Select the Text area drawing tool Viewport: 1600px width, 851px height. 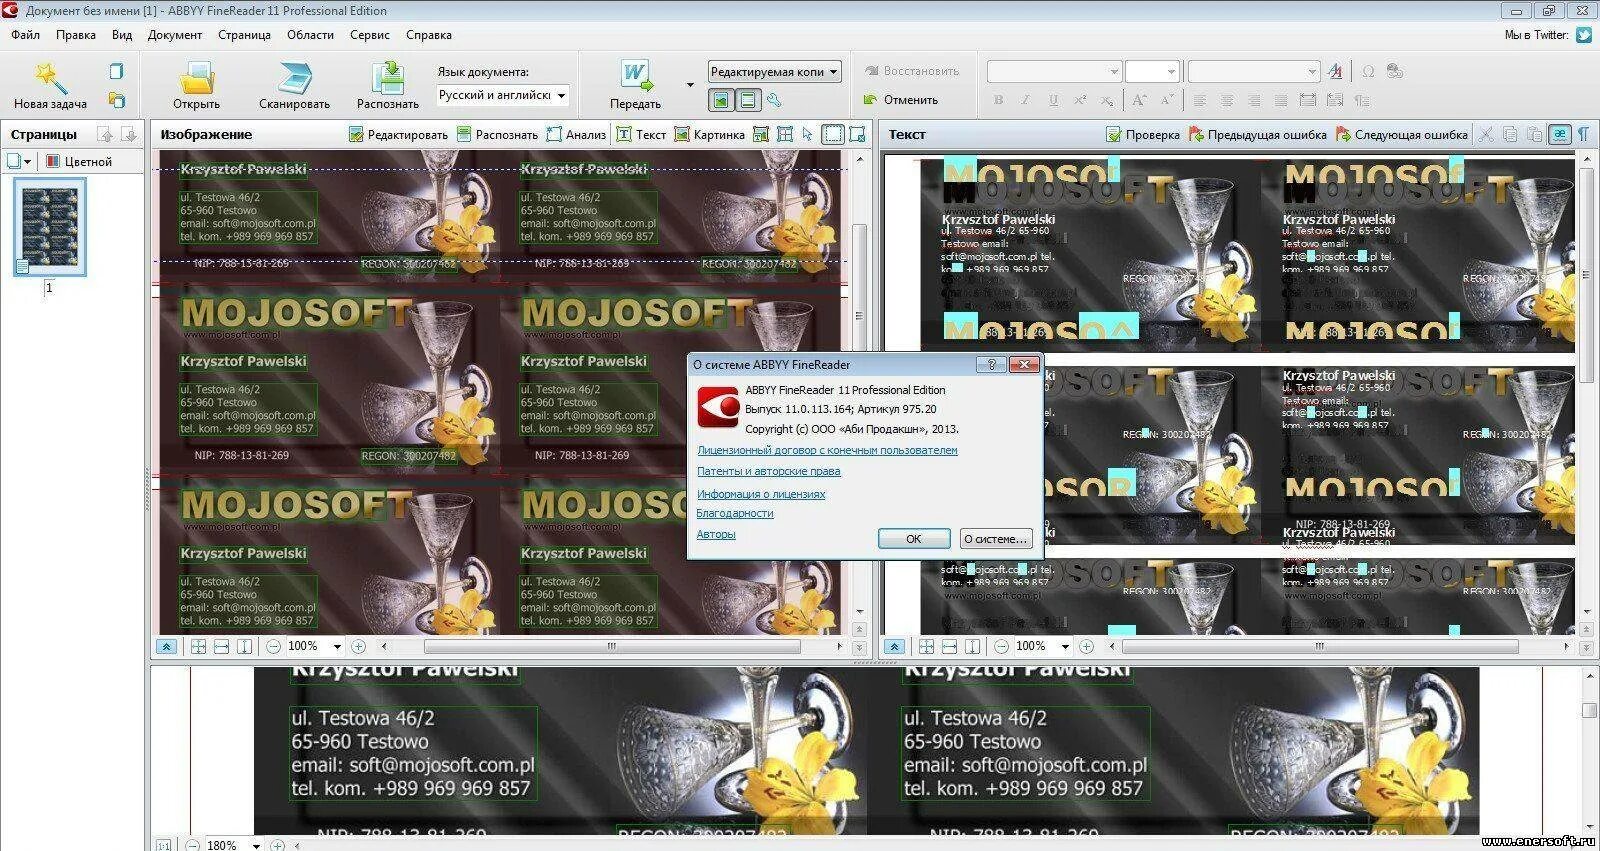pos(641,134)
